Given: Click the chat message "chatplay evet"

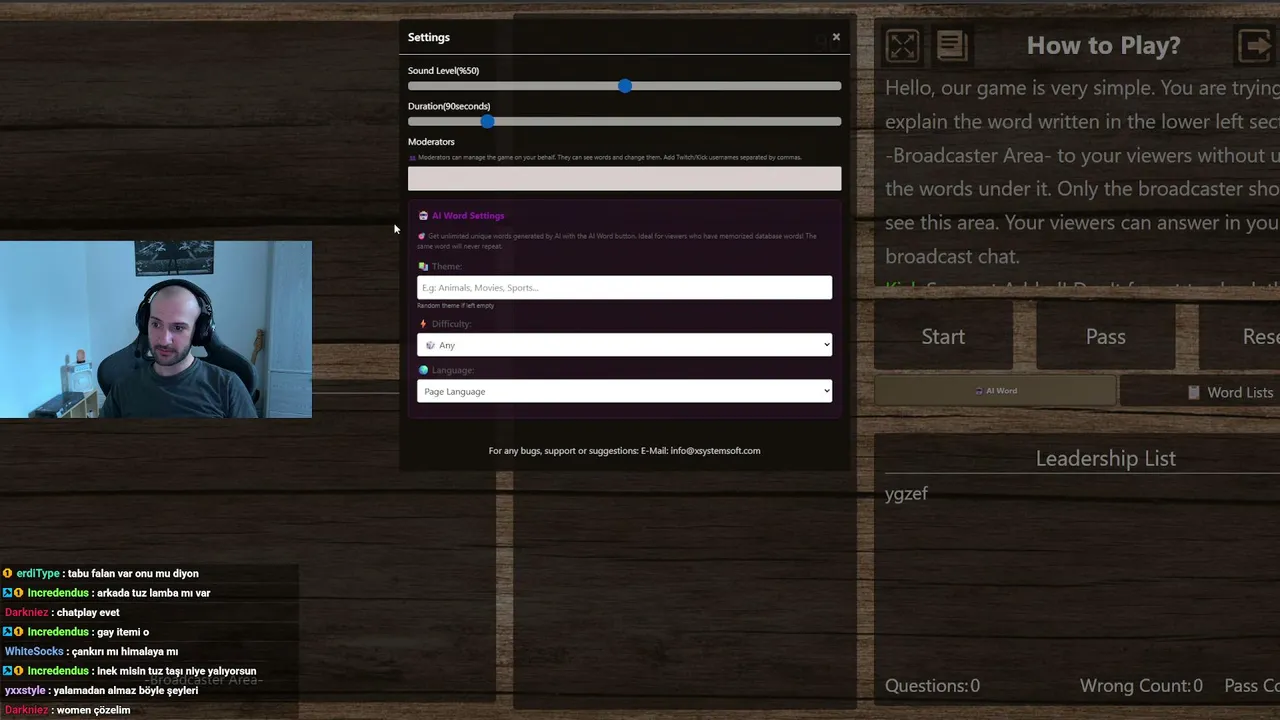Looking at the screenshot, I should pyautogui.click(x=88, y=613).
